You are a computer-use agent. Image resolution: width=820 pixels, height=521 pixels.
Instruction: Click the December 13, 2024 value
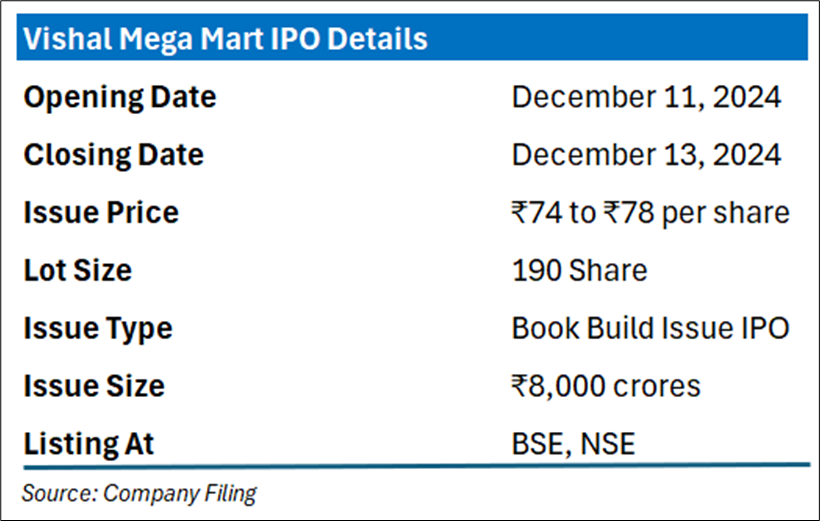point(646,155)
